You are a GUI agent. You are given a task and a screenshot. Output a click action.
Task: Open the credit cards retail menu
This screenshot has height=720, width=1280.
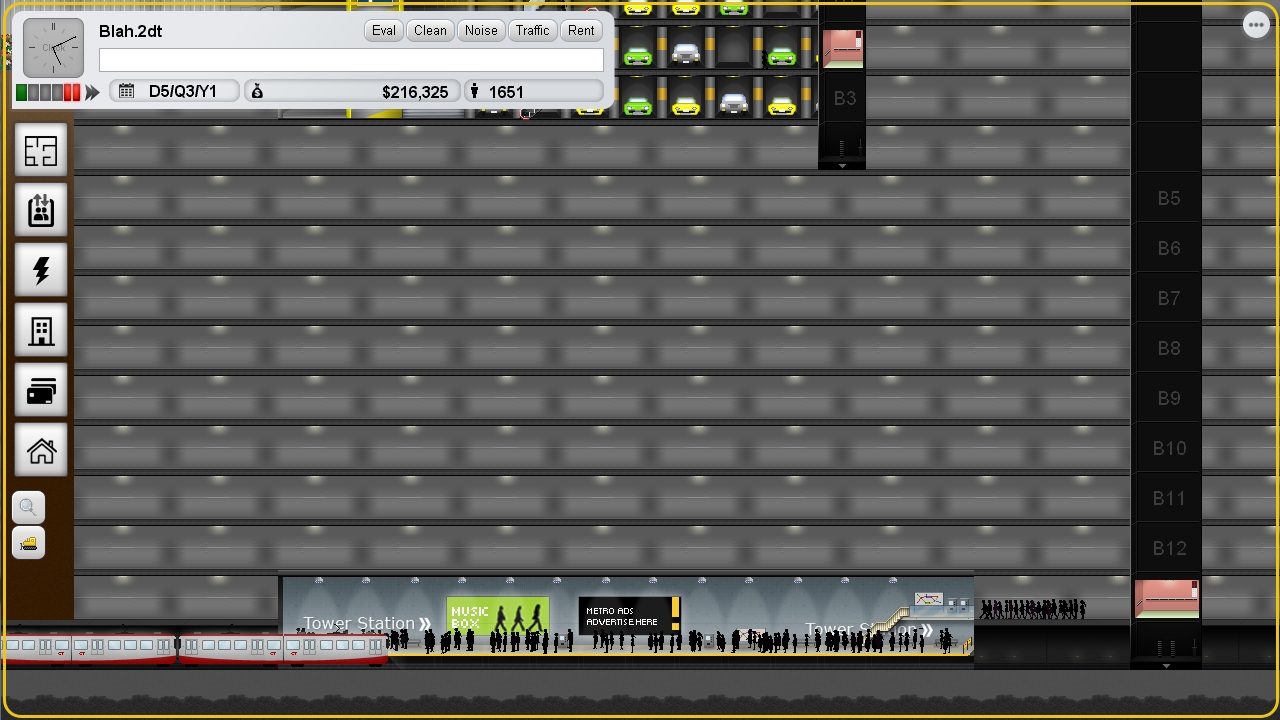coord(41,391)
